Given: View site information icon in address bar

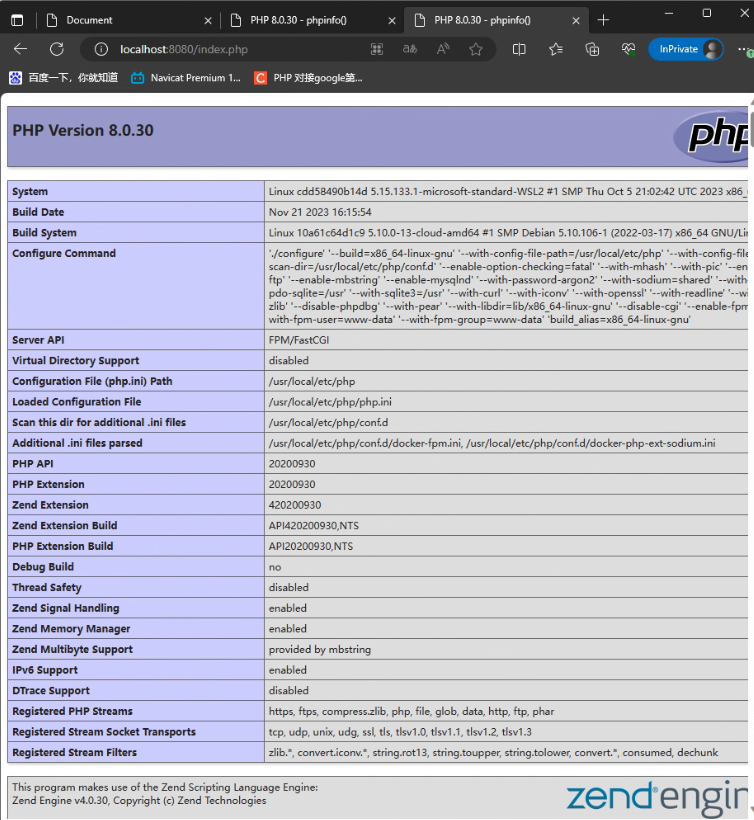Looking at the screenshot, I should [x=101, y=49].
